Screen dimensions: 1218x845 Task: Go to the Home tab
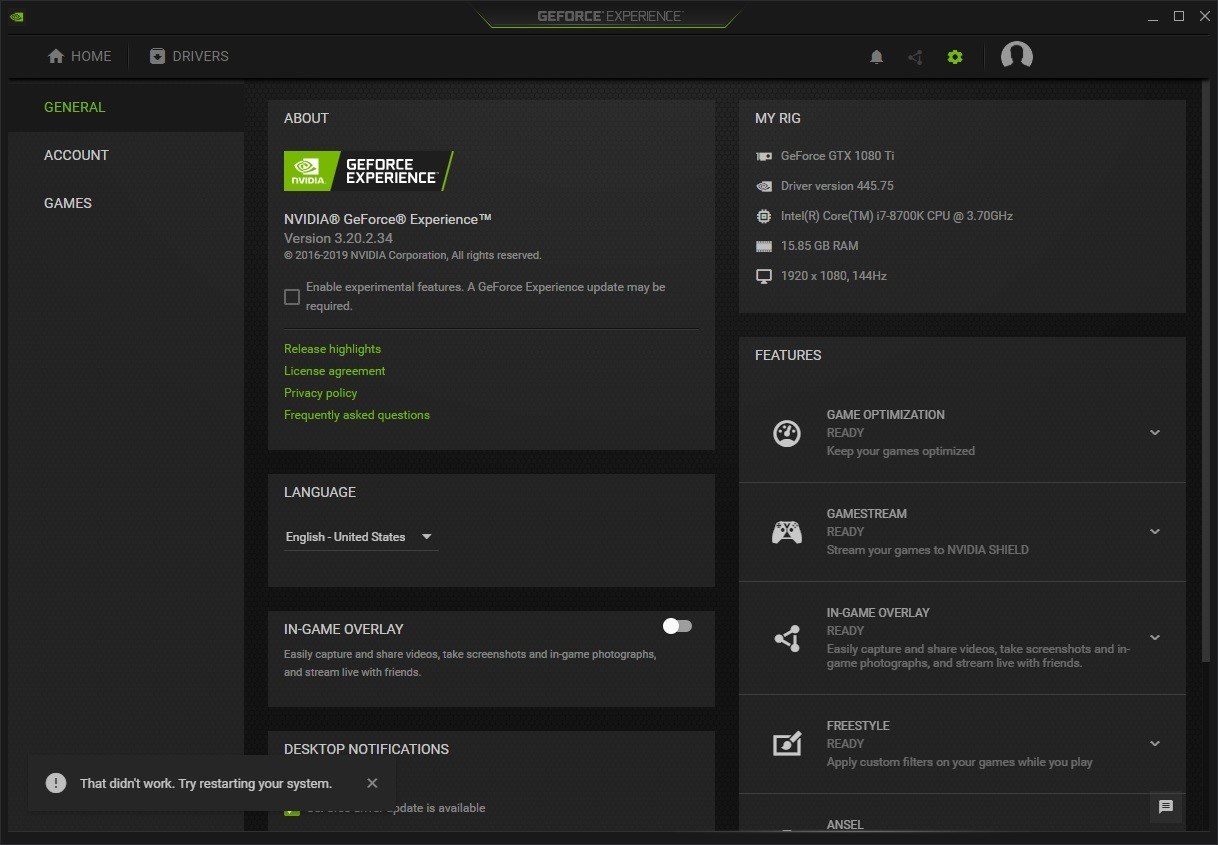tap(80, 56)
